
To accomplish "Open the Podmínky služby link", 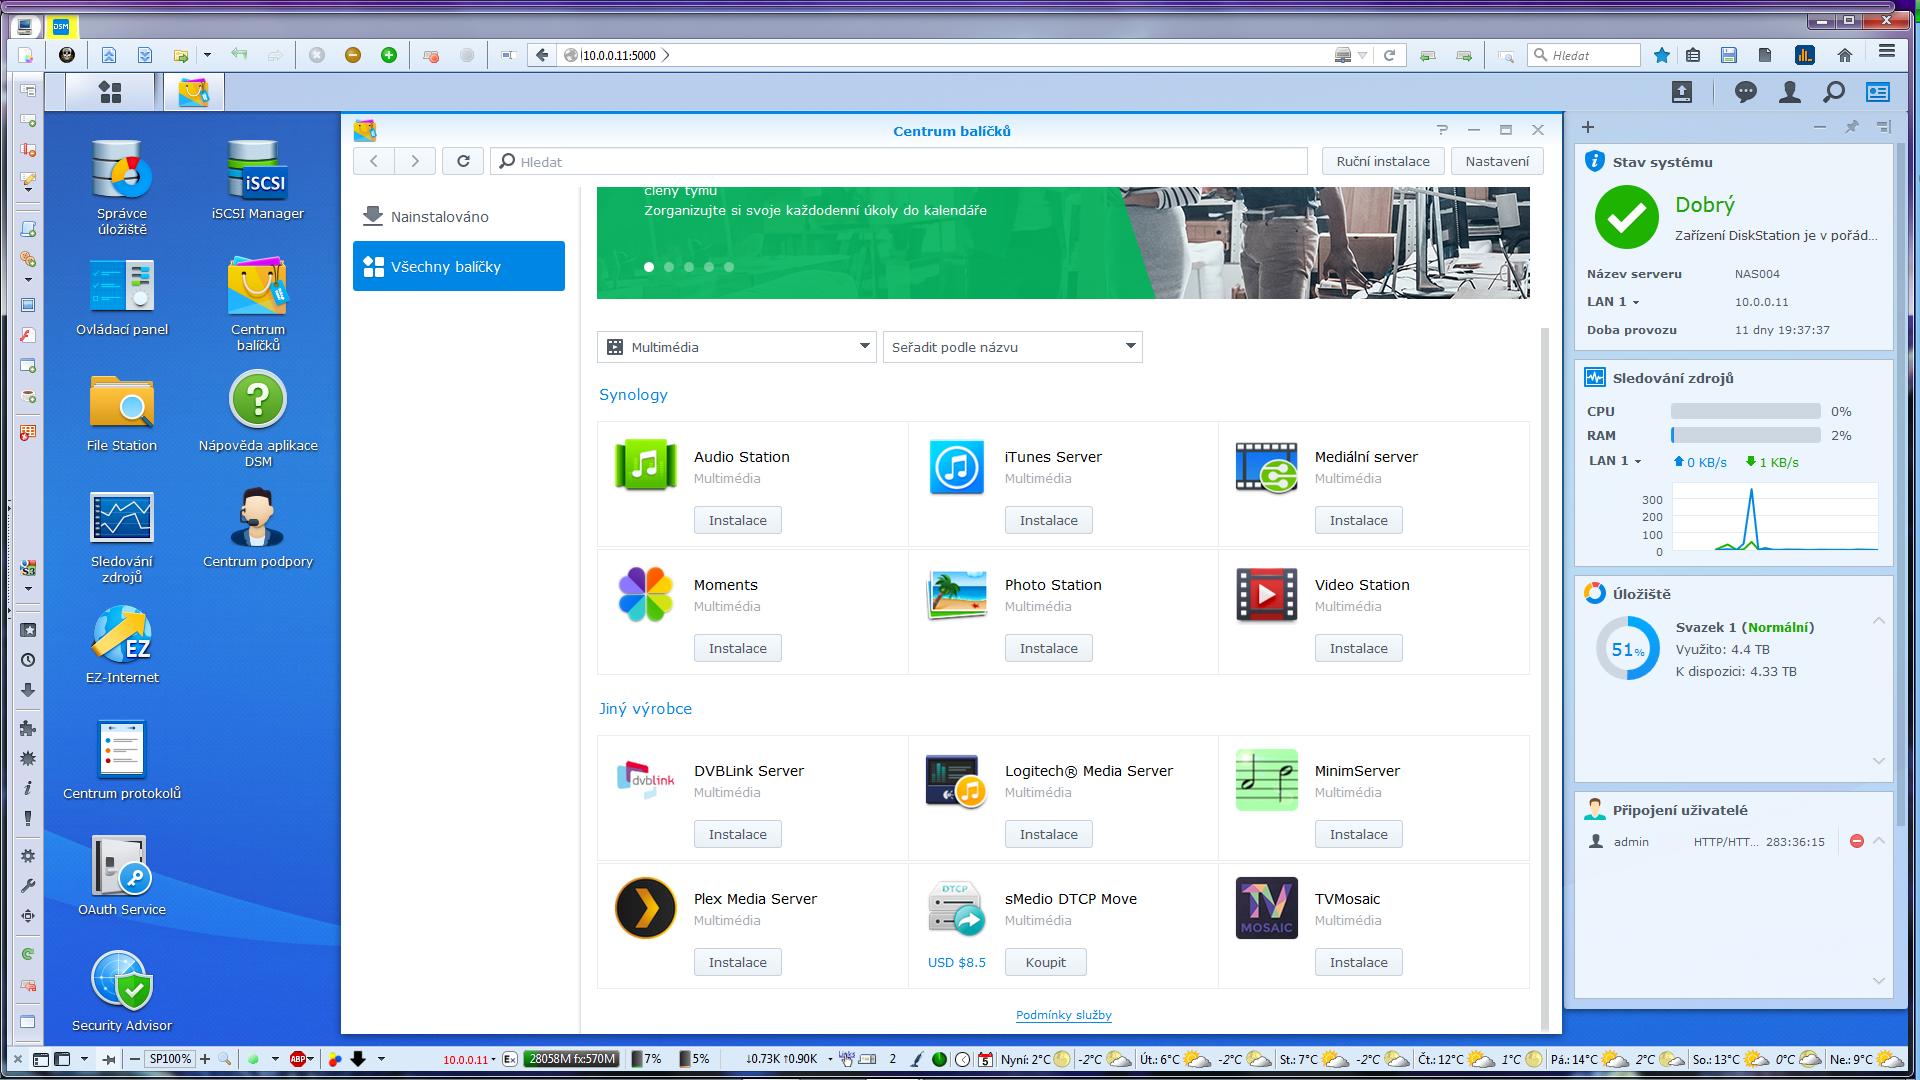I will click(x=1063, y=1015).
